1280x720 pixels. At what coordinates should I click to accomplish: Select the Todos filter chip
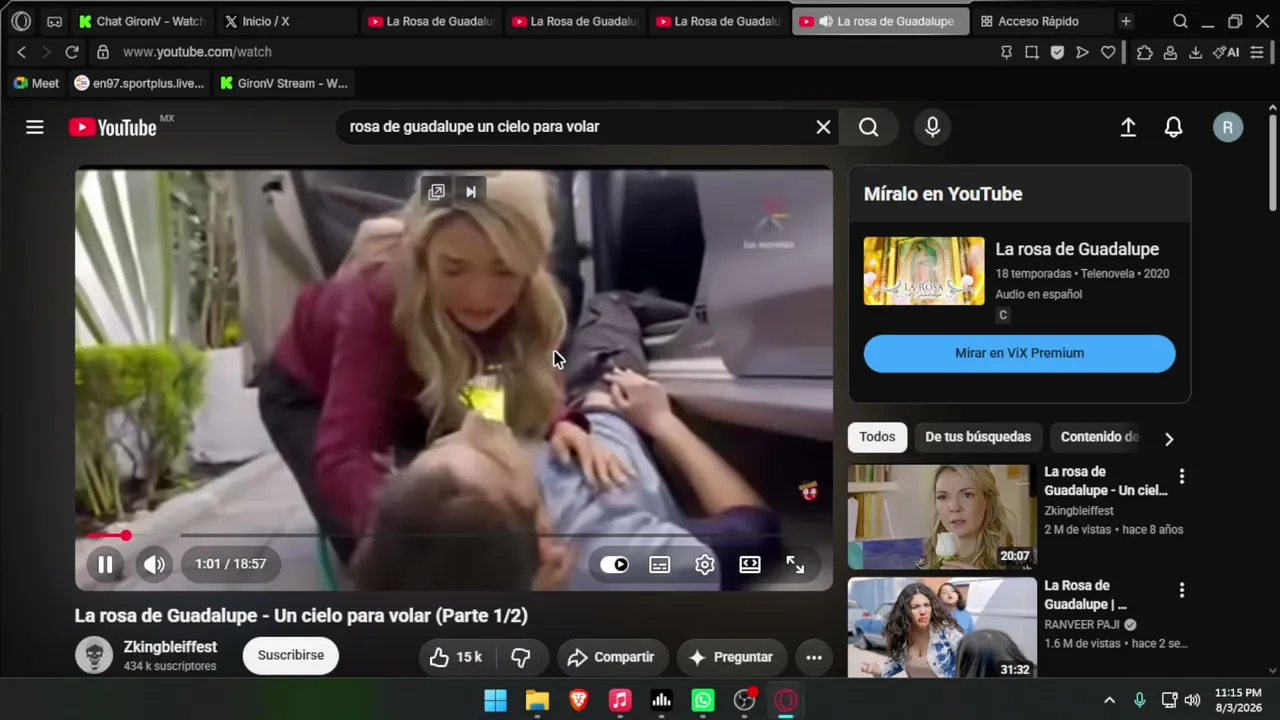tap(877, 437)
